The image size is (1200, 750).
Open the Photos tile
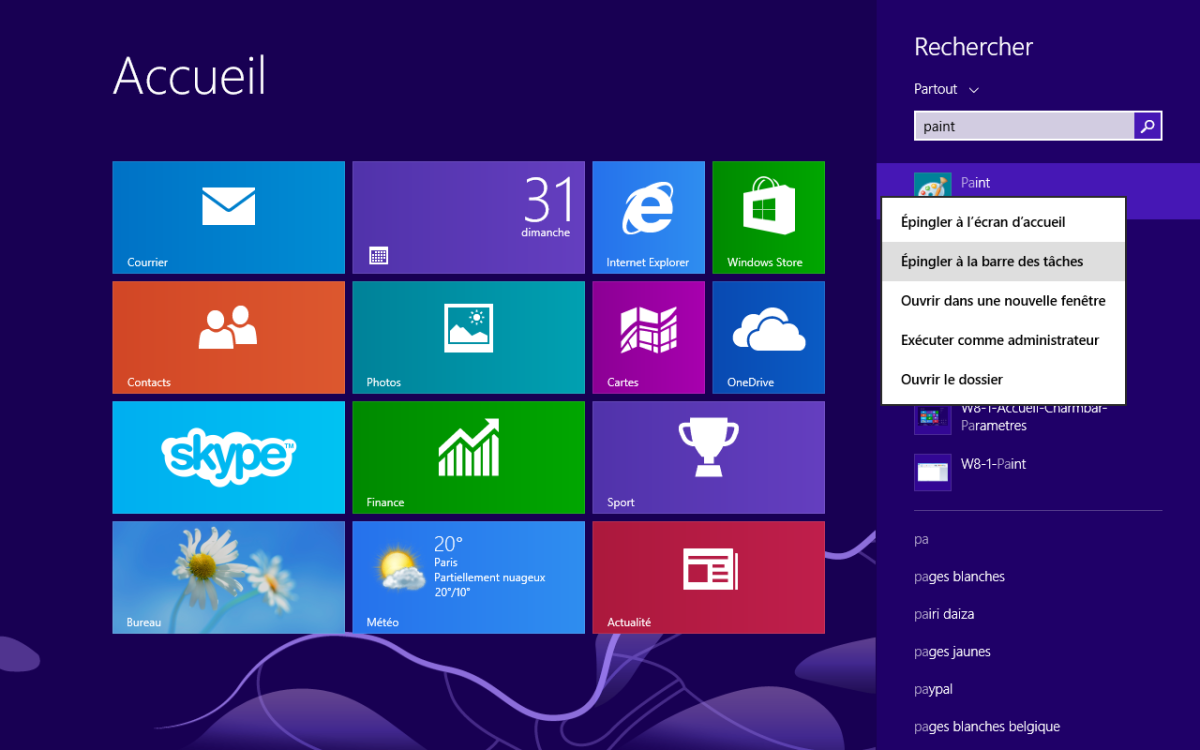pos(468,337)
